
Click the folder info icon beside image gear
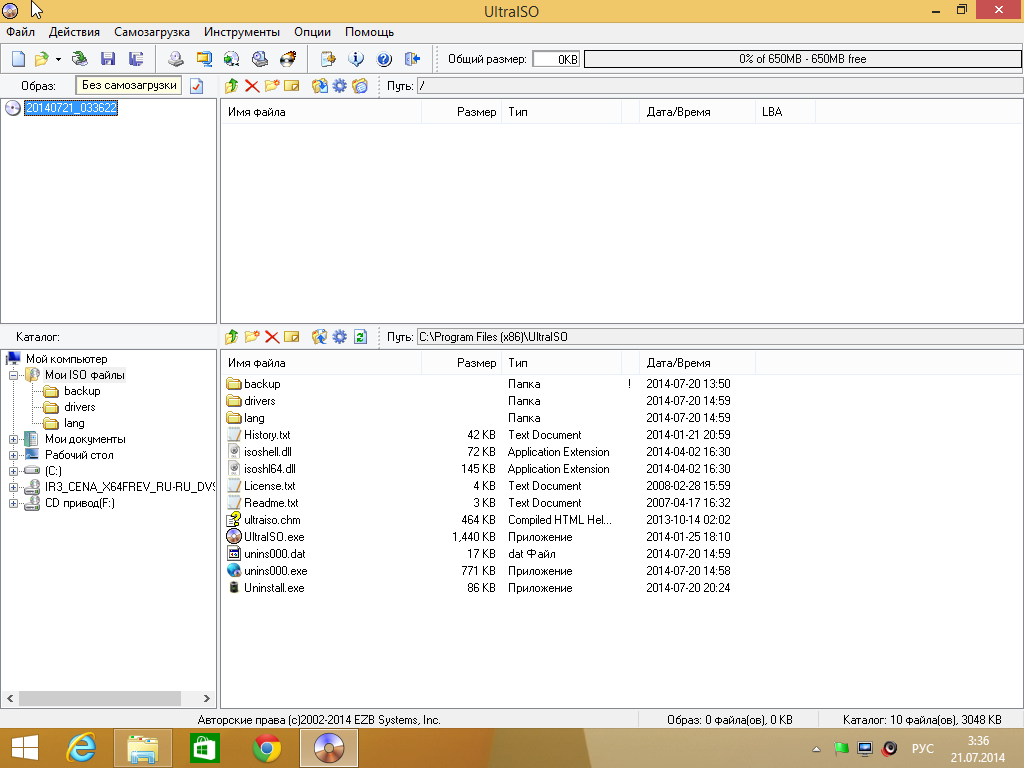tap(360, 86)
